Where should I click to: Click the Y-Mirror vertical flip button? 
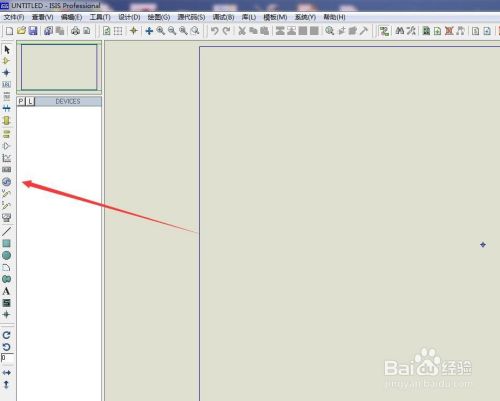(6, 384)
